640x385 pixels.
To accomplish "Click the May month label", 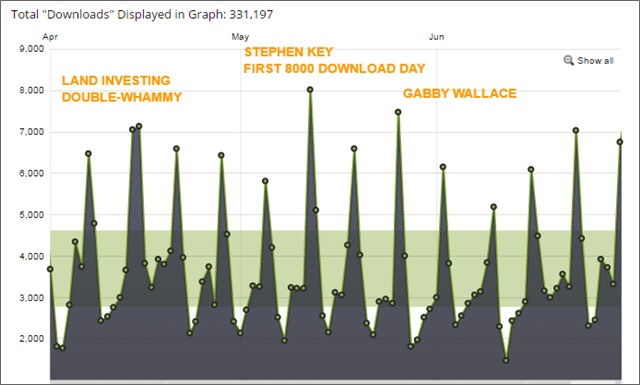I will [x=240, y=37].
